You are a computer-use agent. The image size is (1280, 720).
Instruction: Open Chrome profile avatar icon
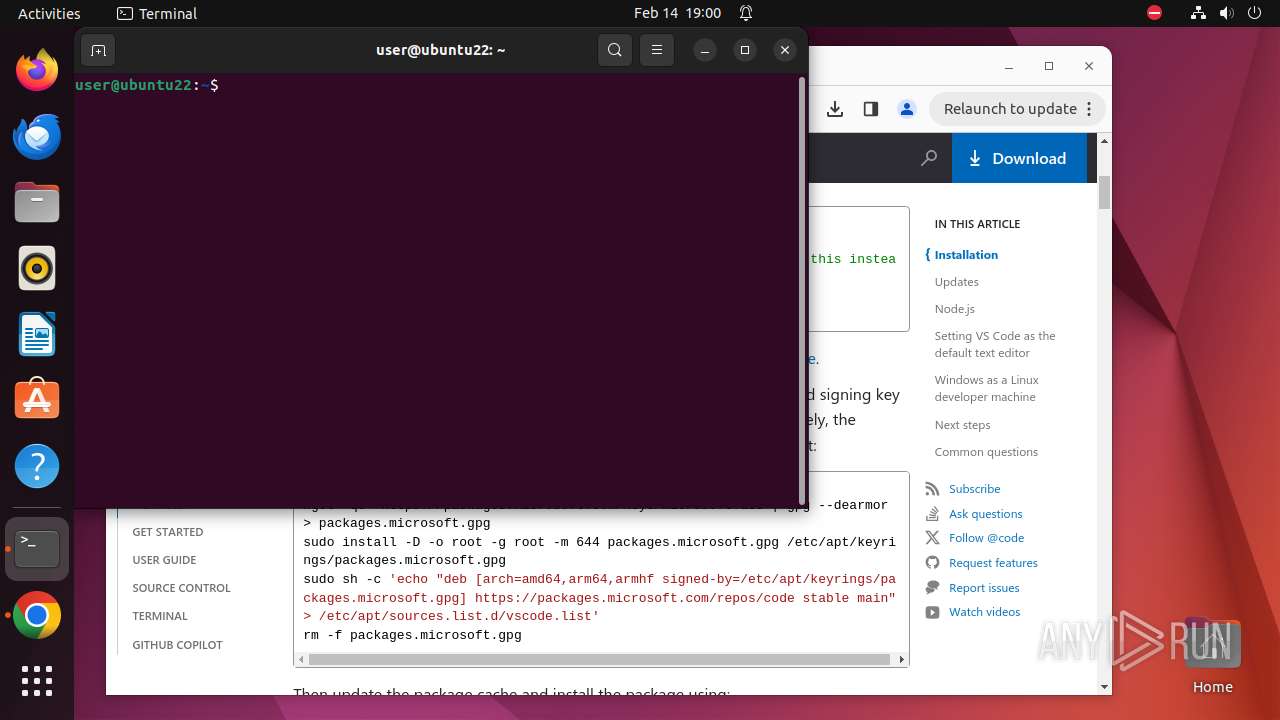click(x=907, y=109)
